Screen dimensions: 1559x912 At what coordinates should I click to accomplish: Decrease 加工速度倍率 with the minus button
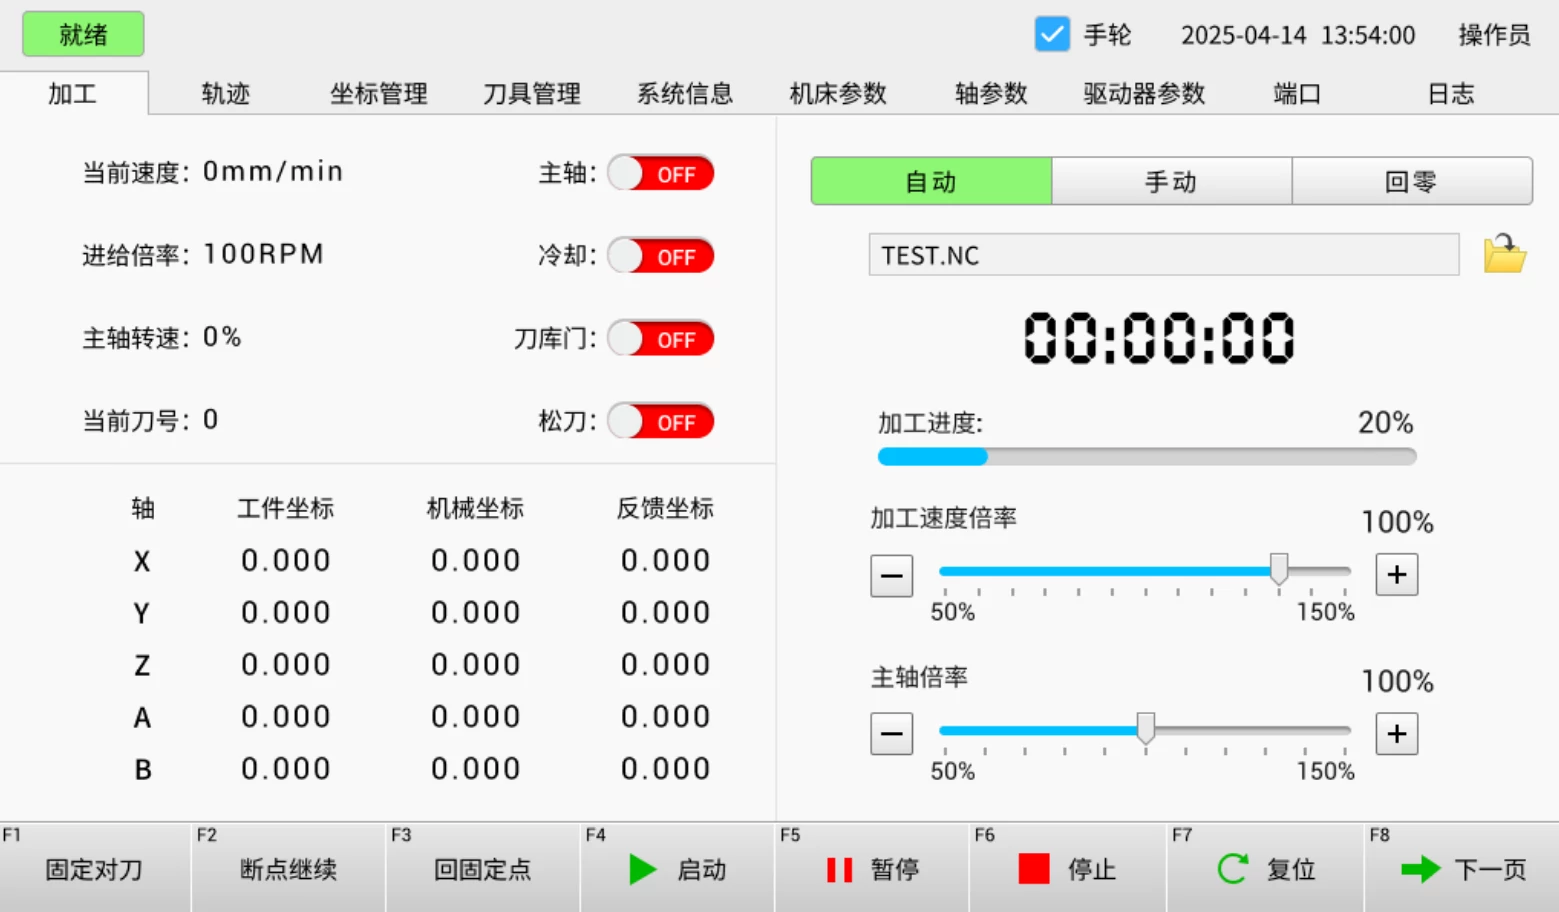click(892, 575)
